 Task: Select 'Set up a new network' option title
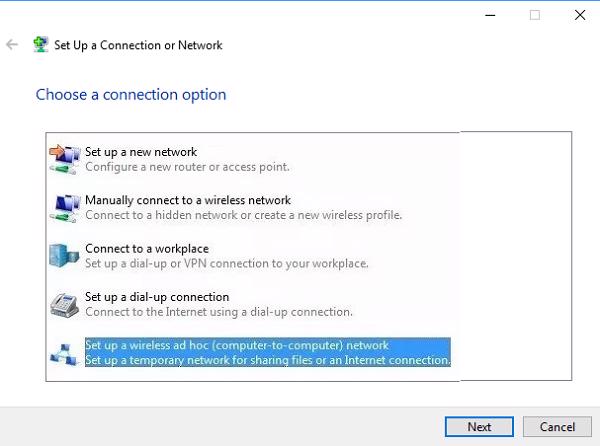click(141, 152)
